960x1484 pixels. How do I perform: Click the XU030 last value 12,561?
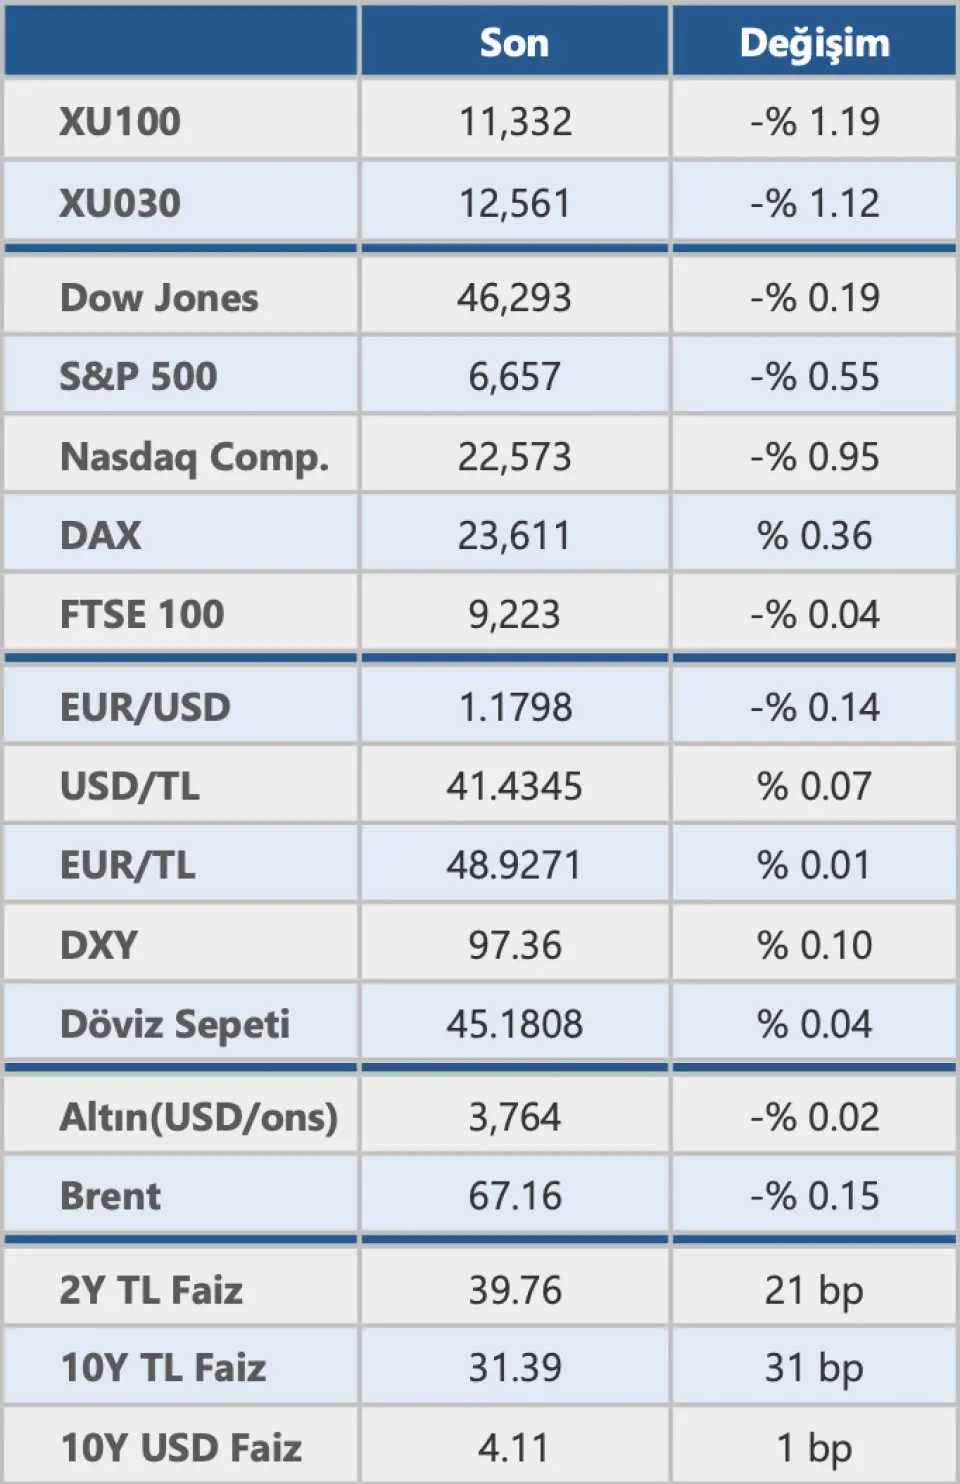(514, 204)
